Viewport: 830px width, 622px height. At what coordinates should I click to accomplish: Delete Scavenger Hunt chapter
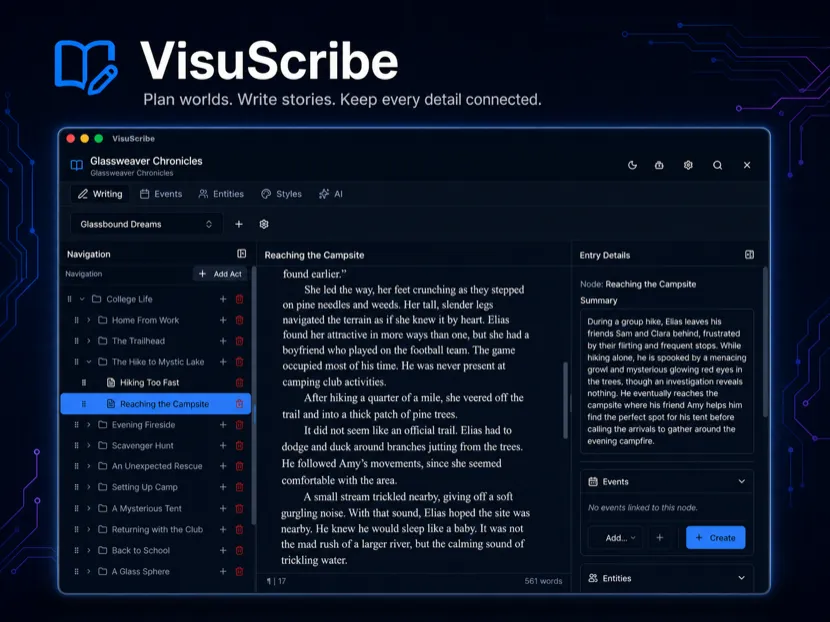pos(239,446)
